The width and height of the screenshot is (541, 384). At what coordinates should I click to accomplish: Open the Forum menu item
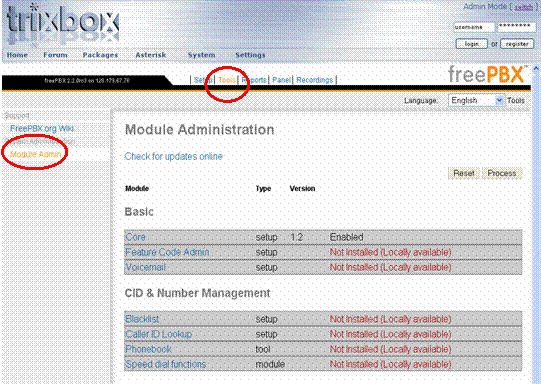(x=55, y=55)
